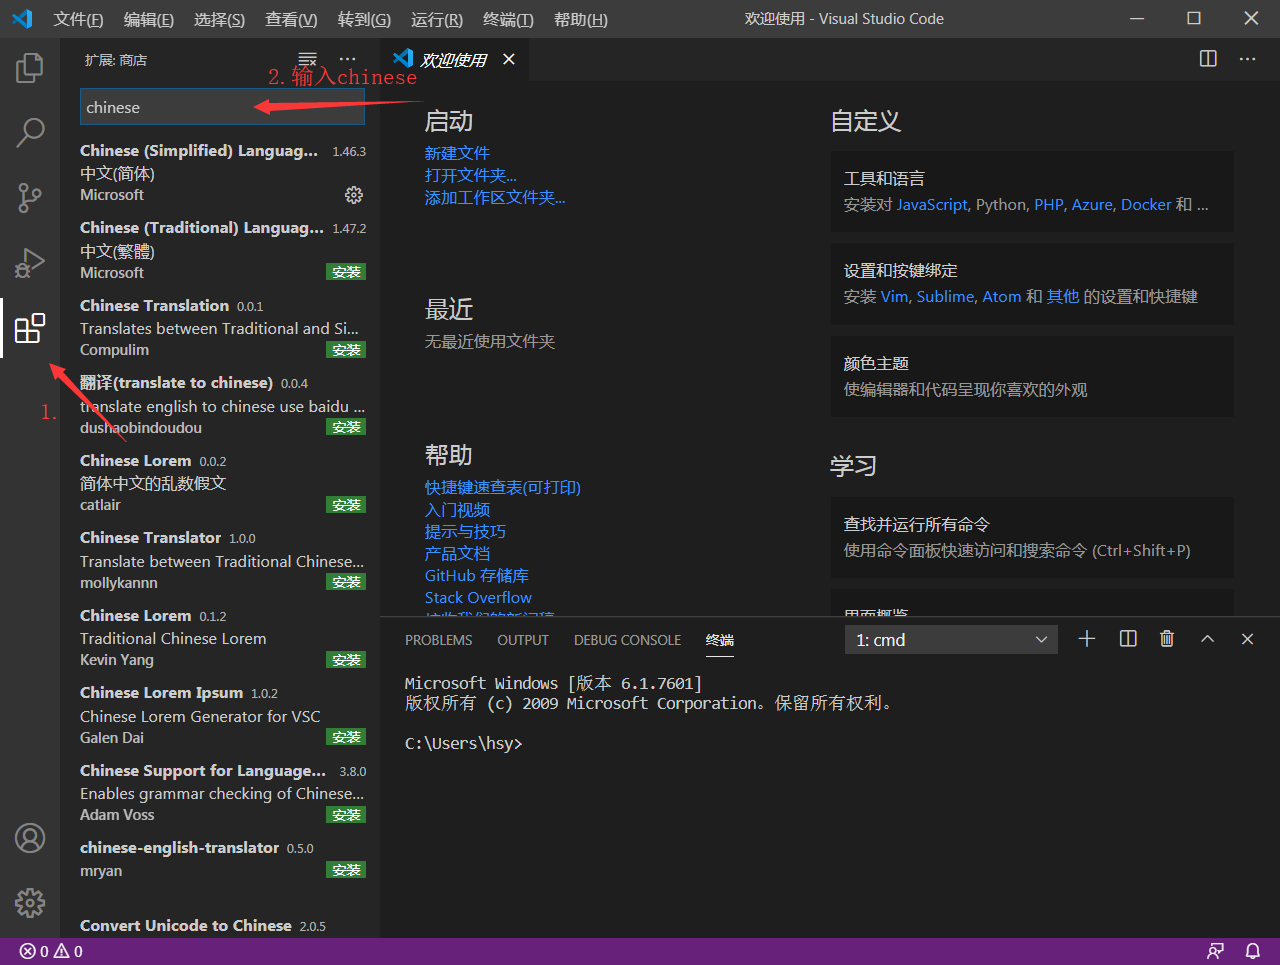Open feedback icon in status bar
Viewport: 1280px width, 965px height.
point(1215,951)
